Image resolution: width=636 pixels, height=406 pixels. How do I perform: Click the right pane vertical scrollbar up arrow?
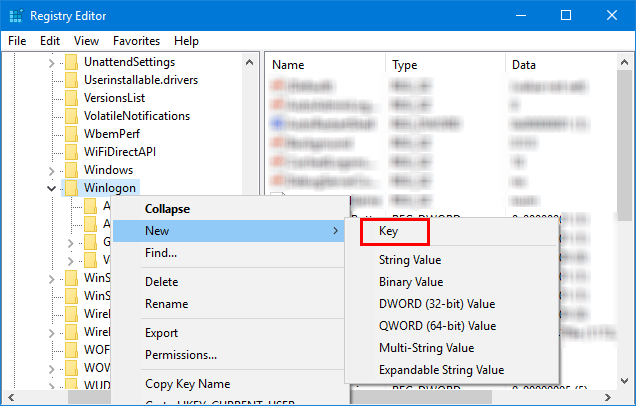tap(626, 64)
